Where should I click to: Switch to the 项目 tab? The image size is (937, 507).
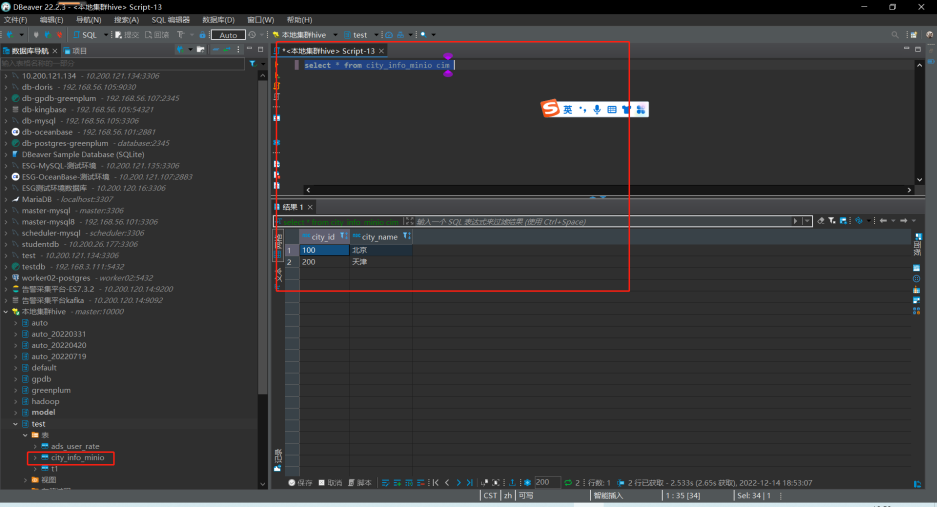(x=76, y=51)
